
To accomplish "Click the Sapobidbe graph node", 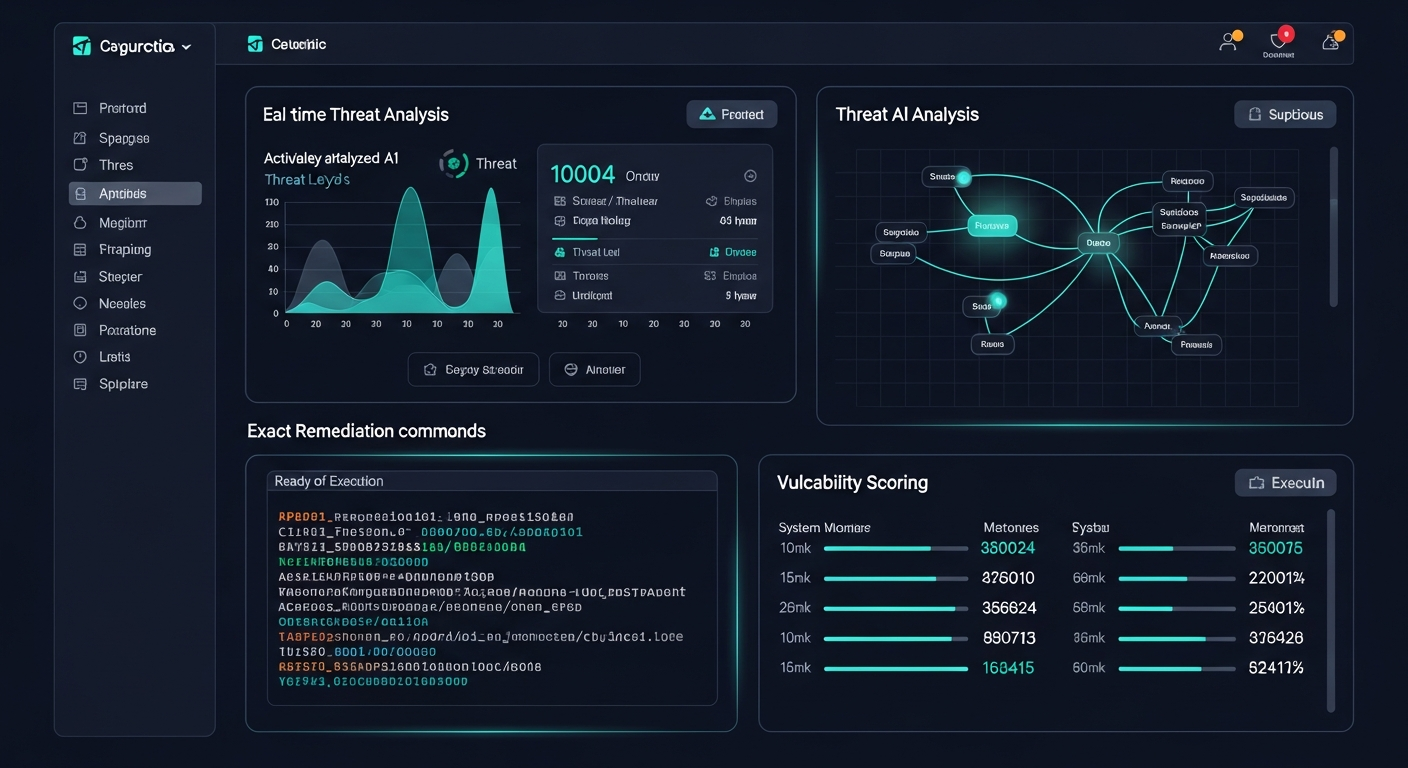I will (x=1264, y=198).
